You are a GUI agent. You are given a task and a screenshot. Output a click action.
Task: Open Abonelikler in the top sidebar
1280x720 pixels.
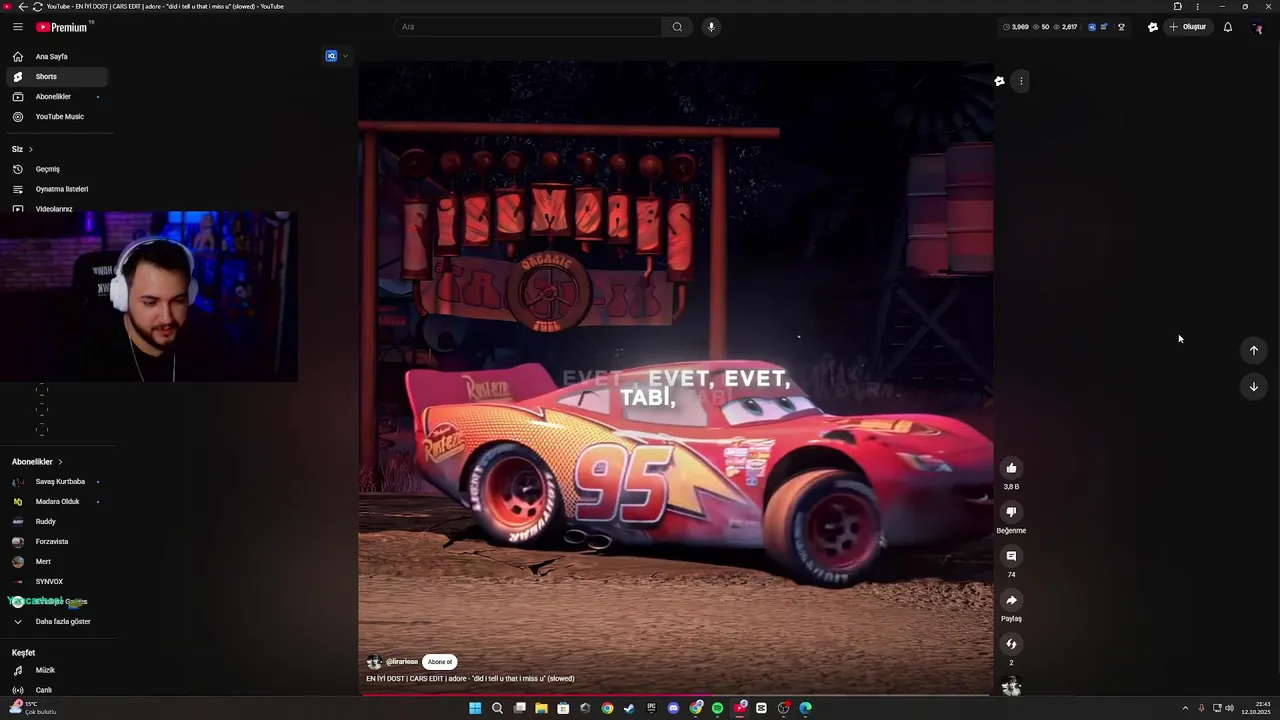[57, 97]
